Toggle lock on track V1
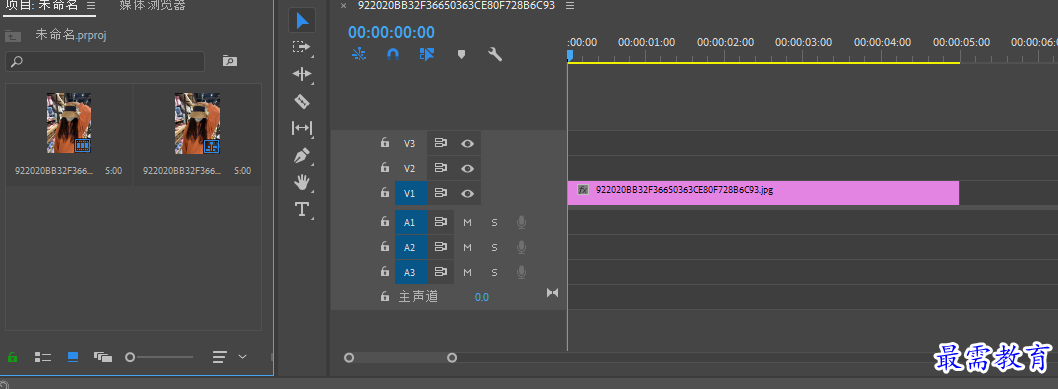This screenshot has width=1058, height=389. pyautogui.click(x=385, y=193)
